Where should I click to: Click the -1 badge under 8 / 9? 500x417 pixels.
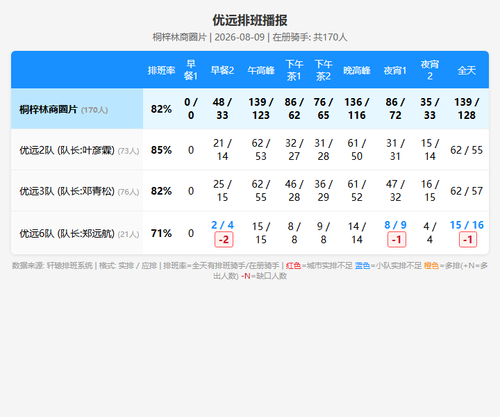tap(396, 240)
